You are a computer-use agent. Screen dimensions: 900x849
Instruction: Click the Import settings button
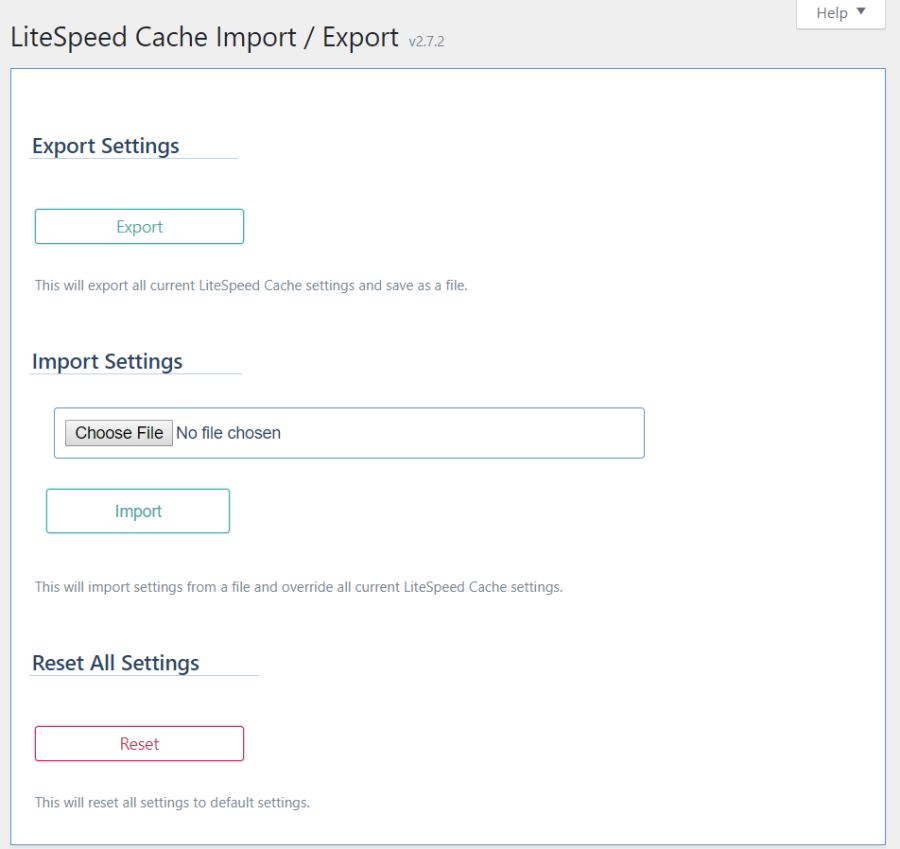pos(138,511)
